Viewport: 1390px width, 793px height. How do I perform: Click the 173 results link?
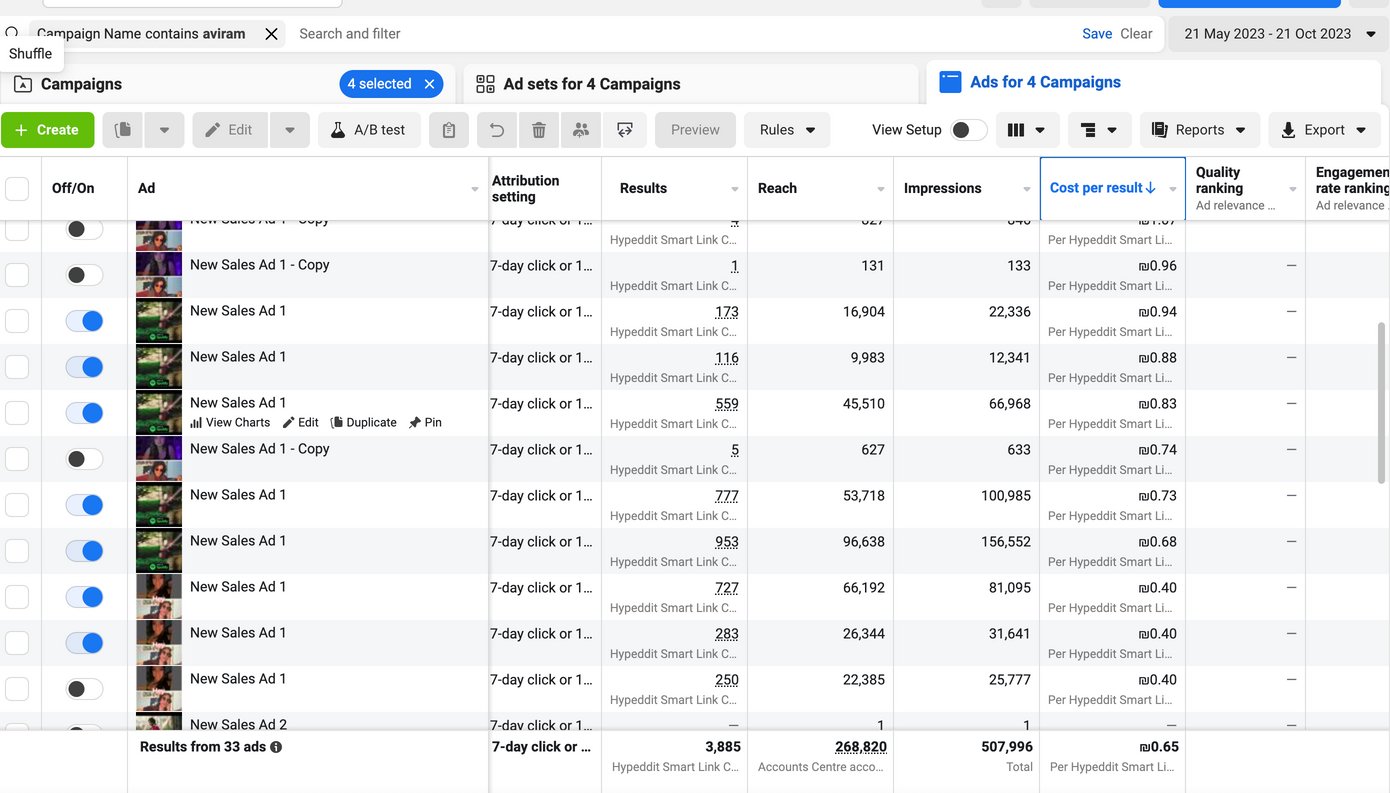tap(727, 312)
